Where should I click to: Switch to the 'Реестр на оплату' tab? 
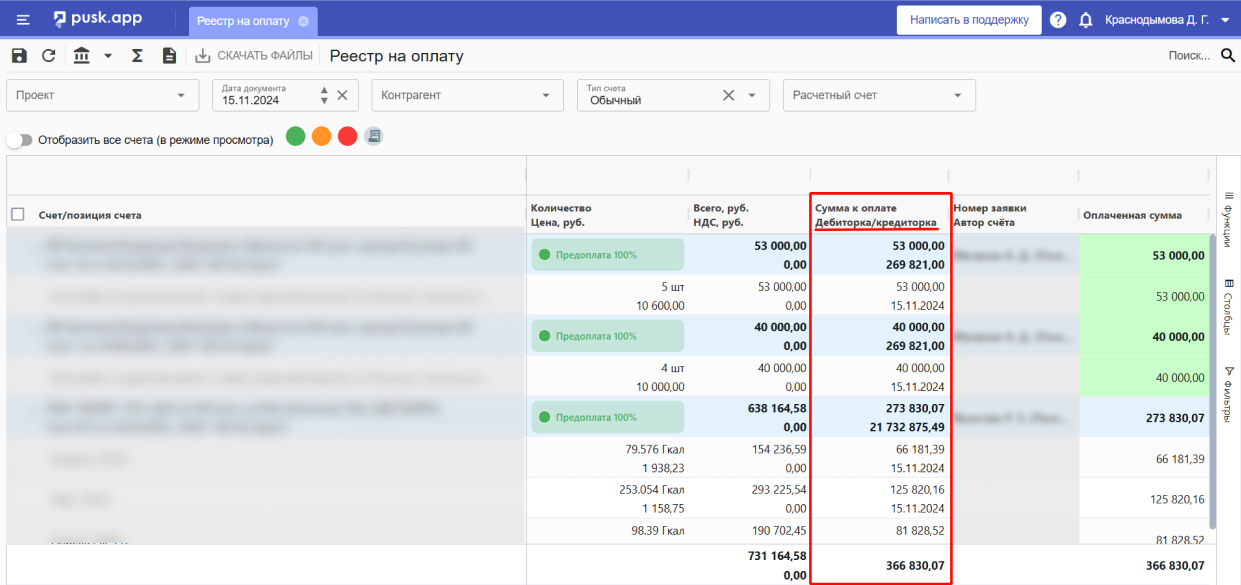[x=243, y=20]
